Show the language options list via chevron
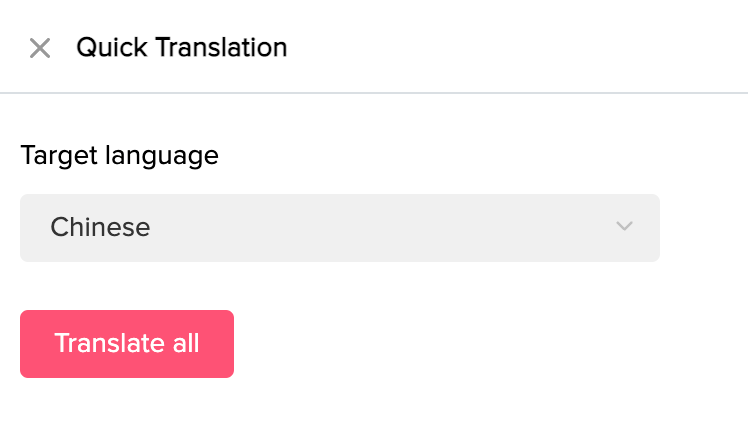This screenshot has width=748, height=430. 625,227
